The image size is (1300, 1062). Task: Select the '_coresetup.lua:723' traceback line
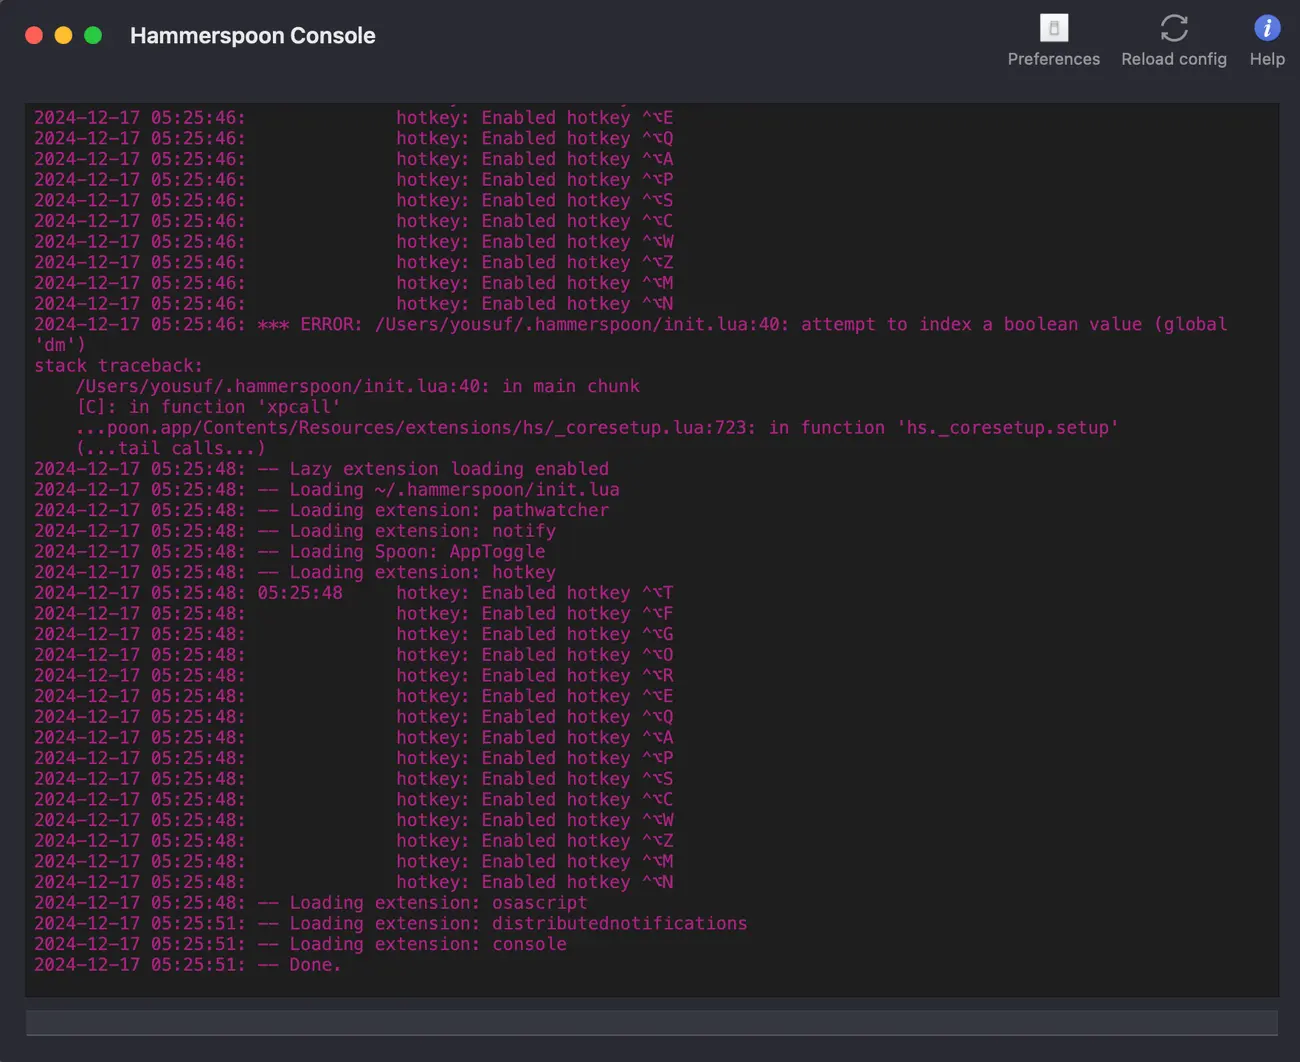coord(597,428)
